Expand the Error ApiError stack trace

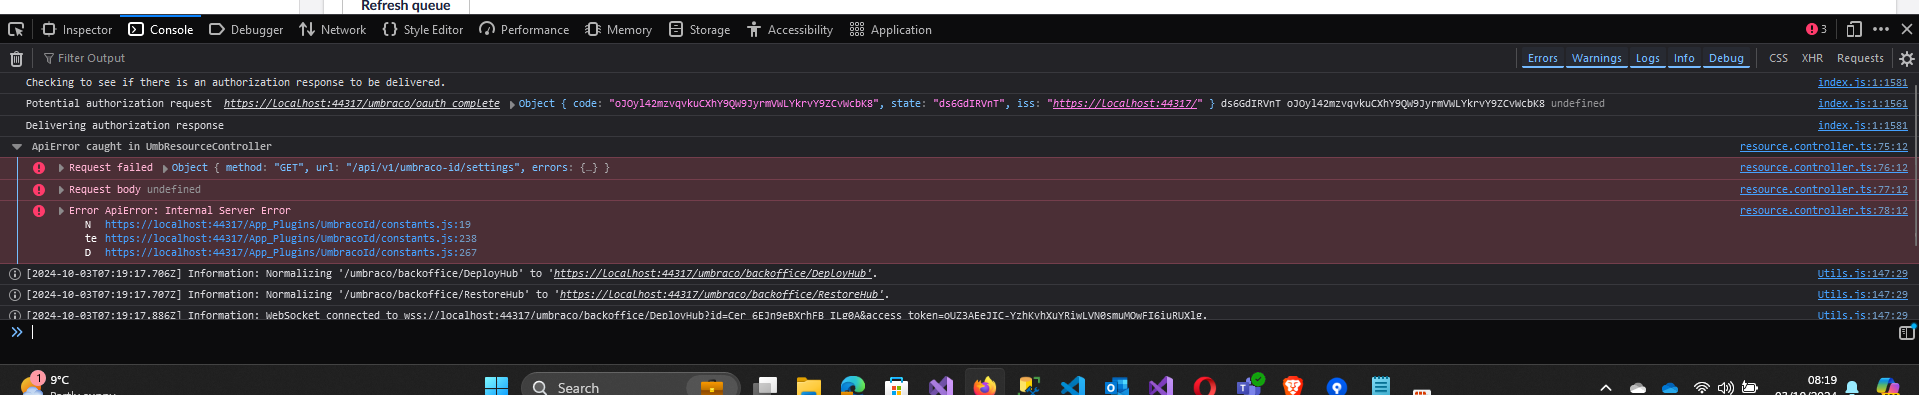click(61, 211)
